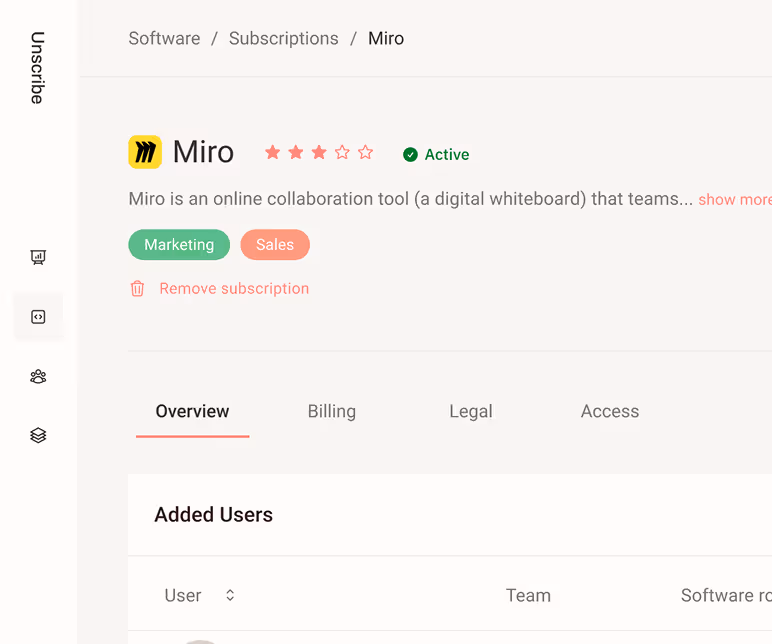The image size is (772, 644).
Task: Open the dashboard presentation icon in sidebar
Action: point(38,257)
